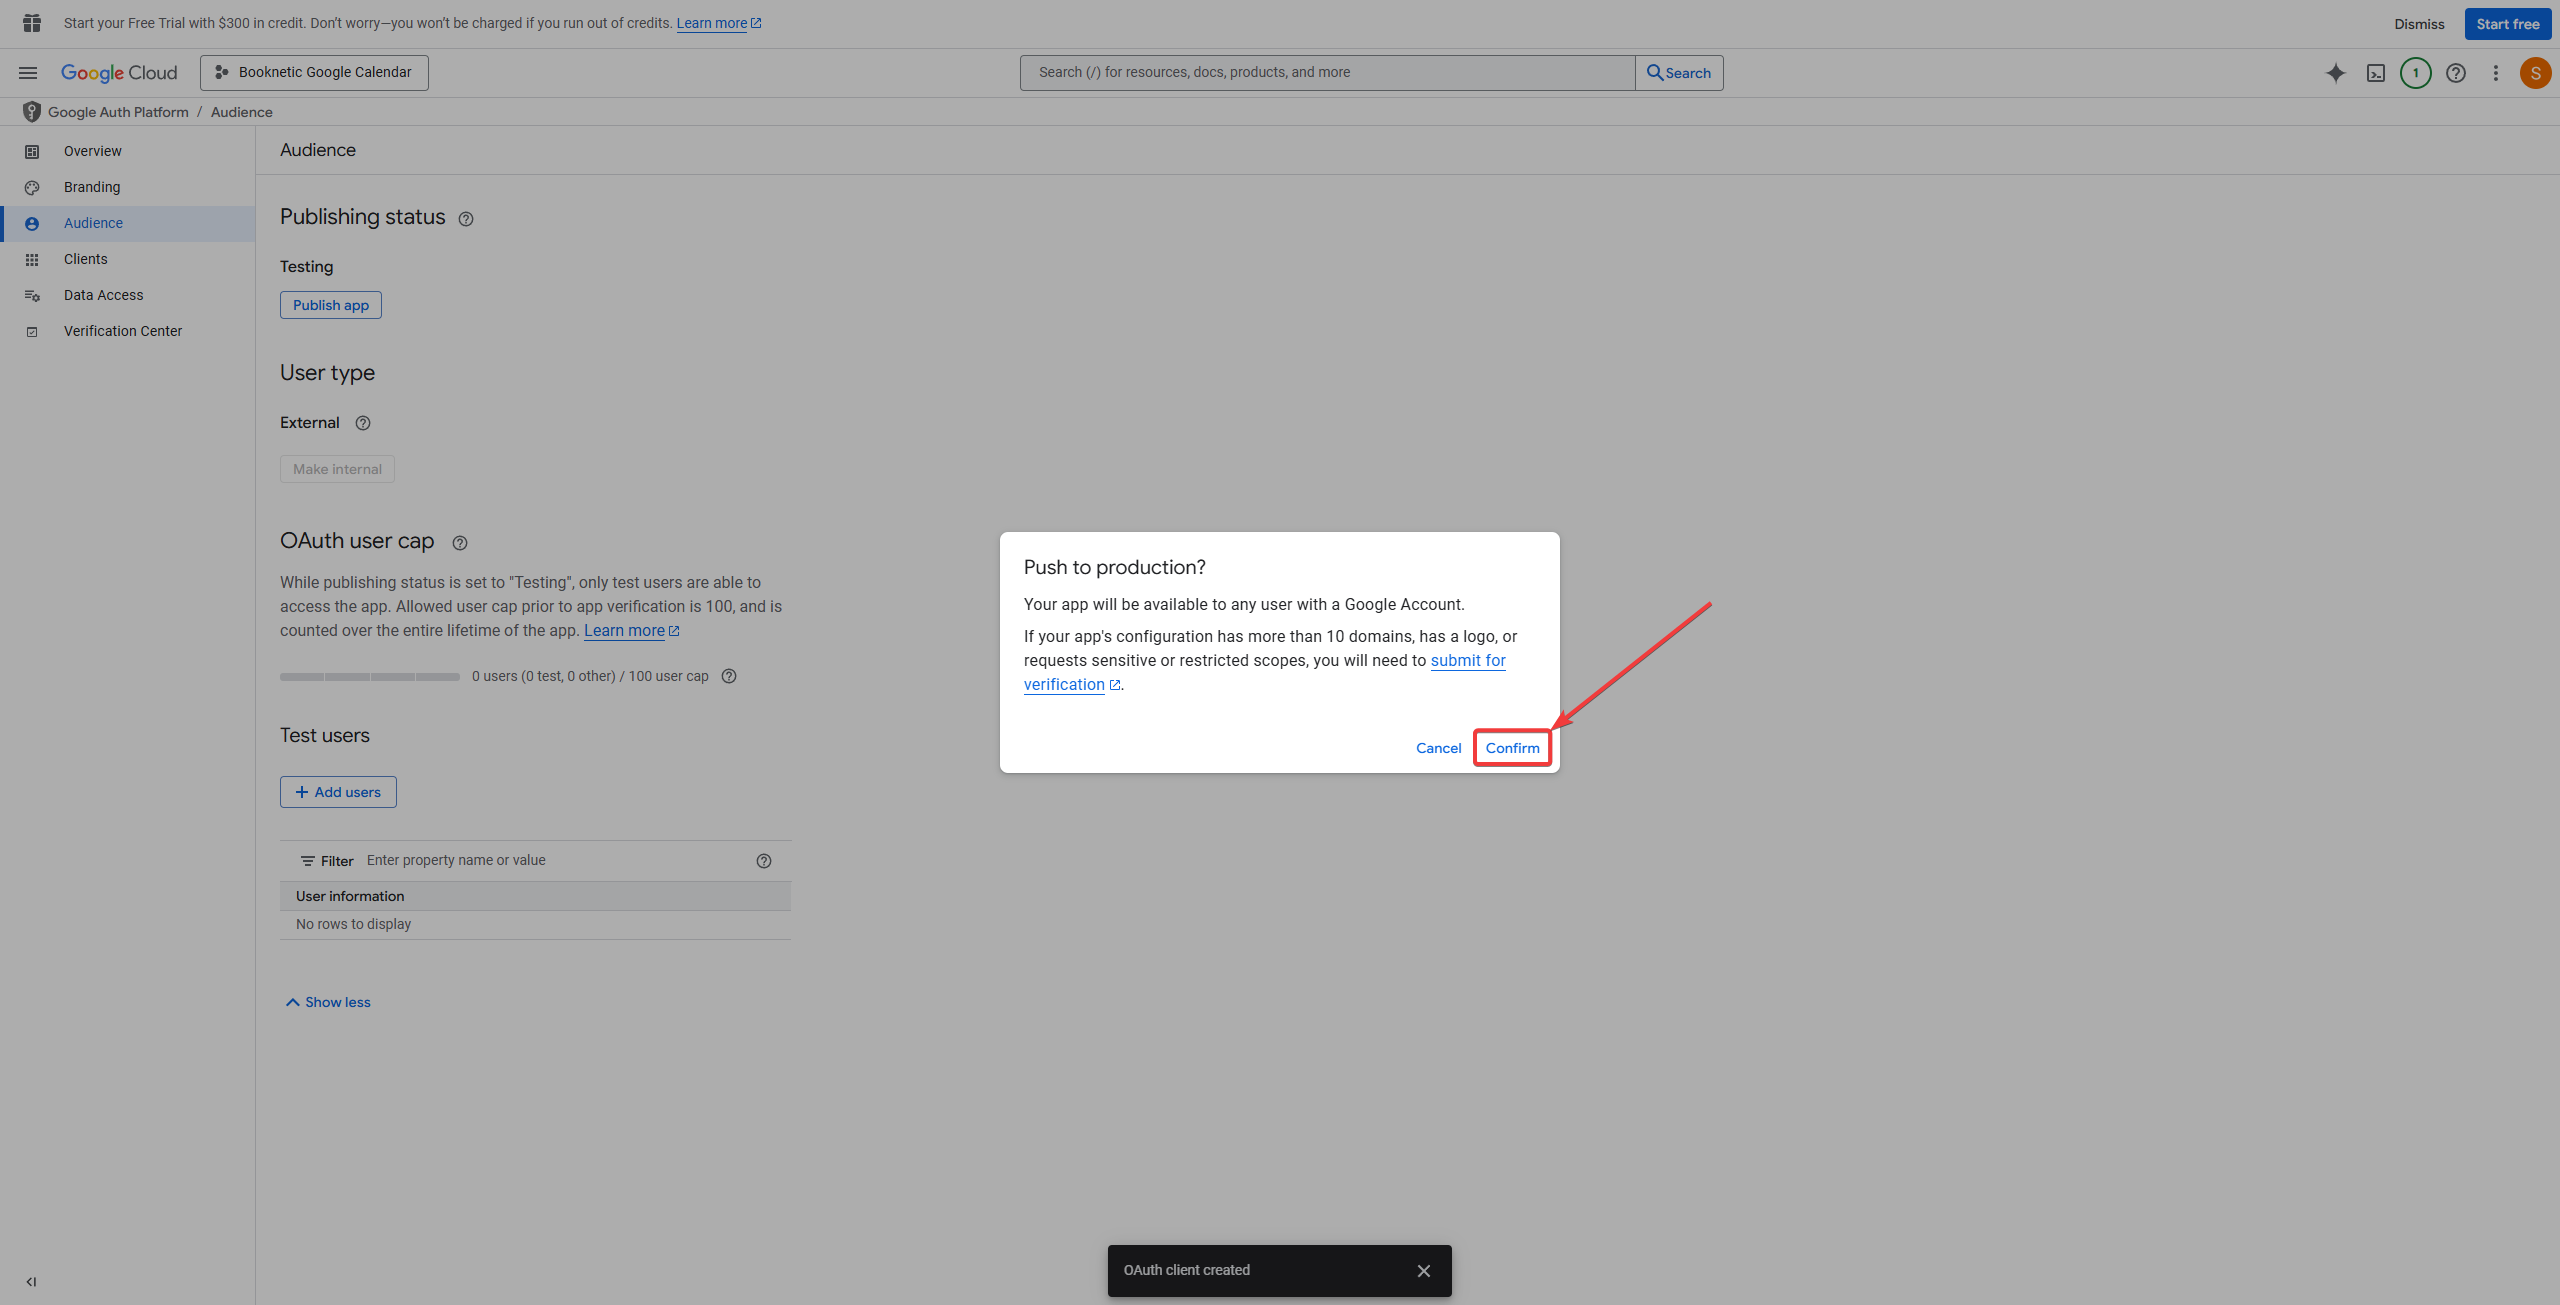Open Learn more link in trial banner

pos(718,23)
